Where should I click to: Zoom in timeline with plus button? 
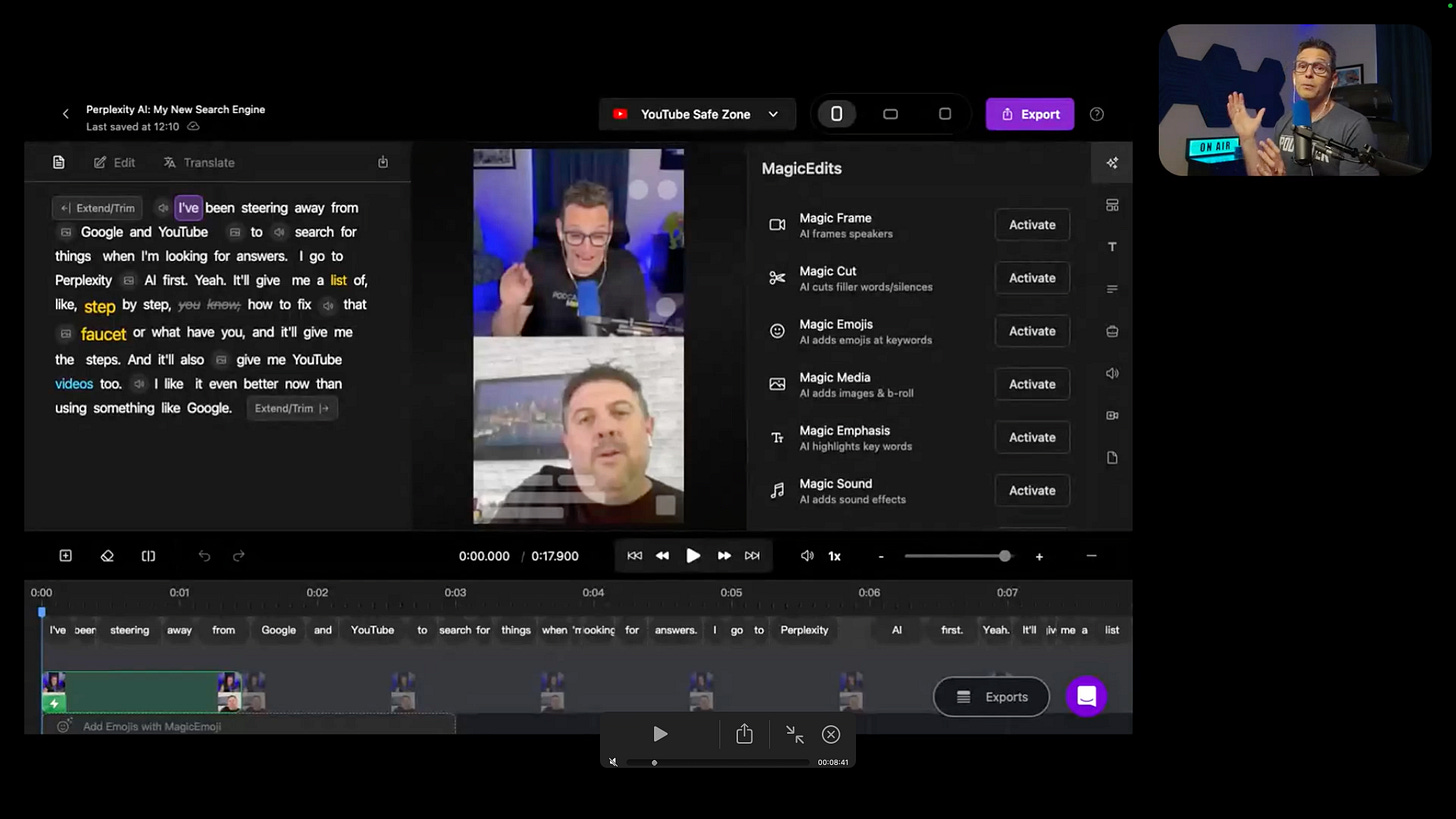point(1039,556)
